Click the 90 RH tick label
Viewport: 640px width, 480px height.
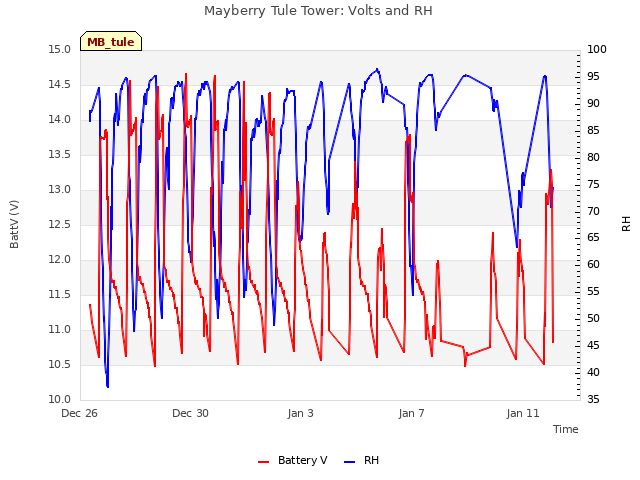tap(593, 104)
